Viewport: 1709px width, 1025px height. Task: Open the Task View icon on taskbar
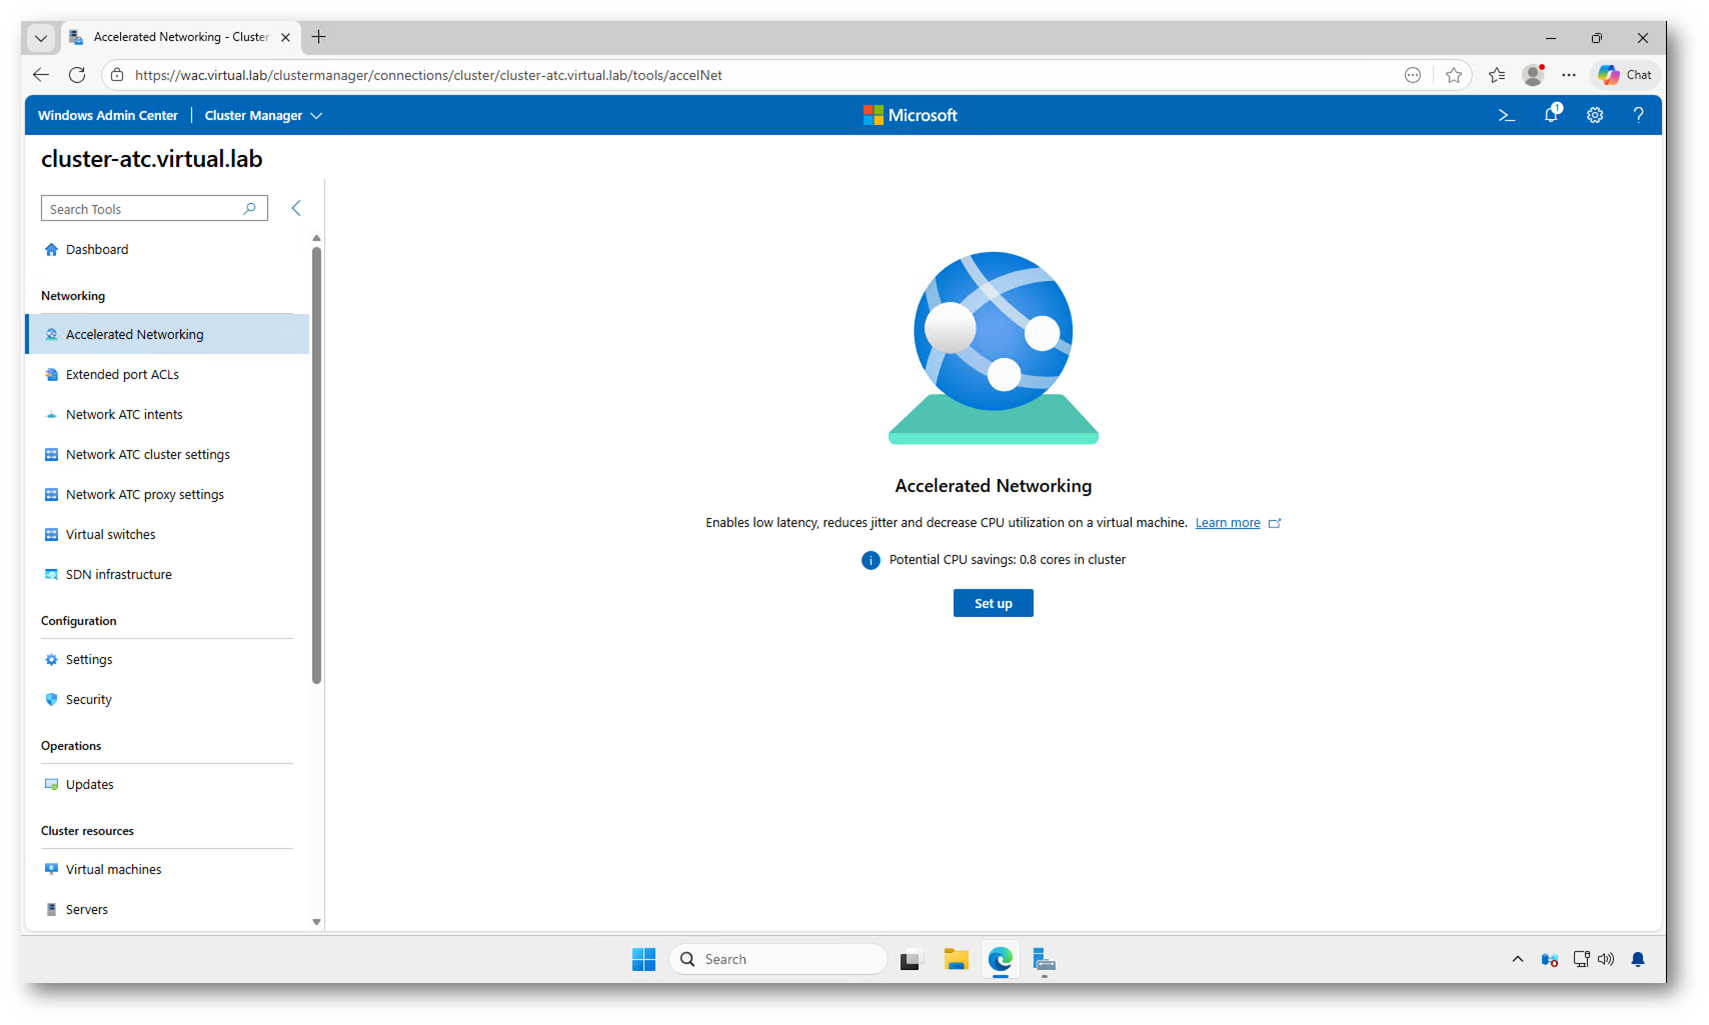[x=910, y=960]
